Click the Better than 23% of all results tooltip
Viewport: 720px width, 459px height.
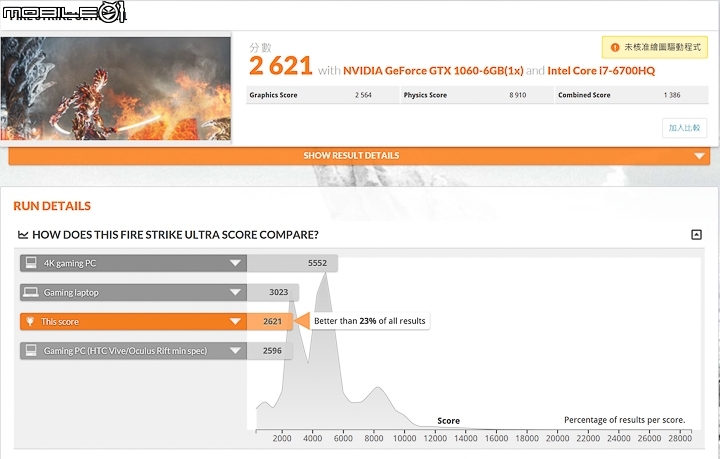[370, 321]
